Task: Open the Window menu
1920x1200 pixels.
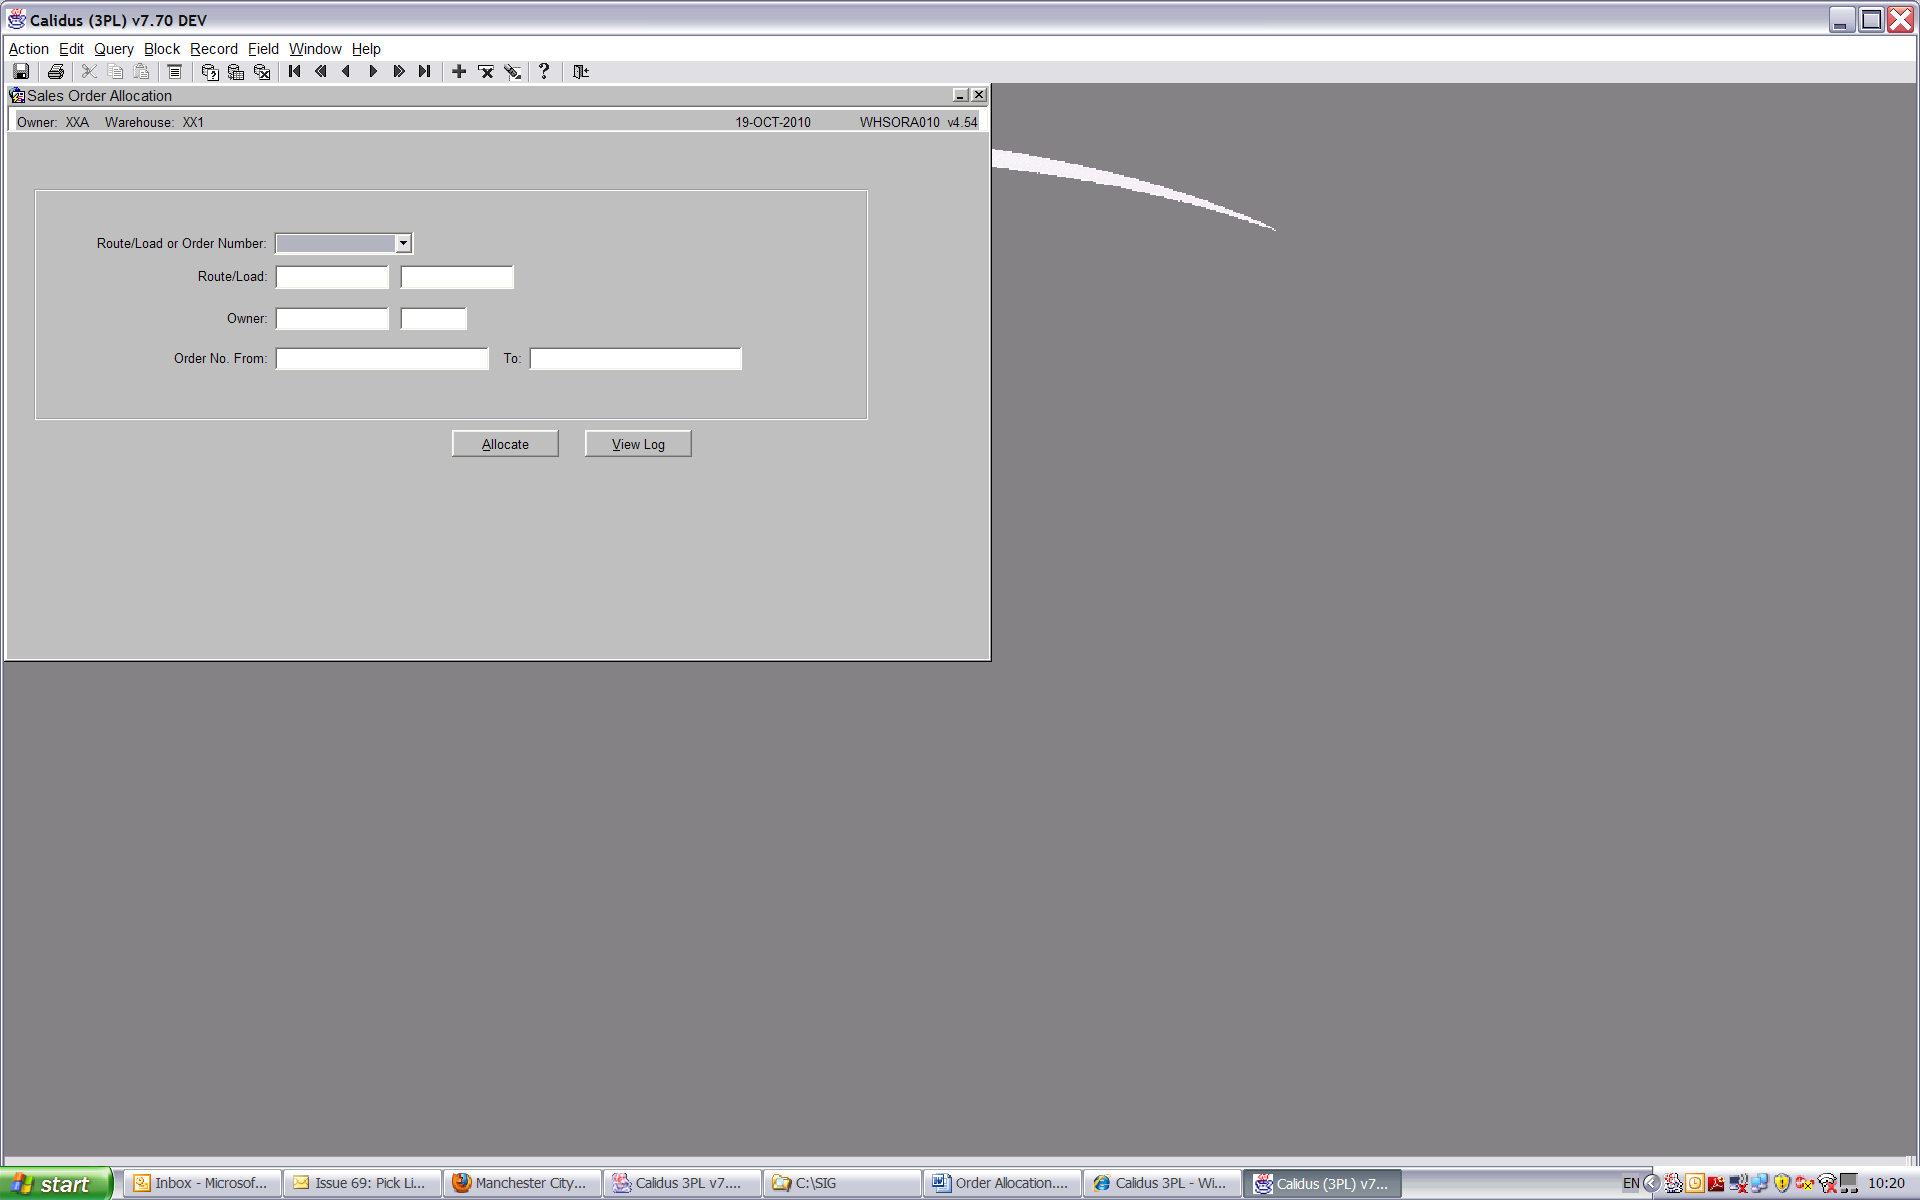Action: [315, 49]
